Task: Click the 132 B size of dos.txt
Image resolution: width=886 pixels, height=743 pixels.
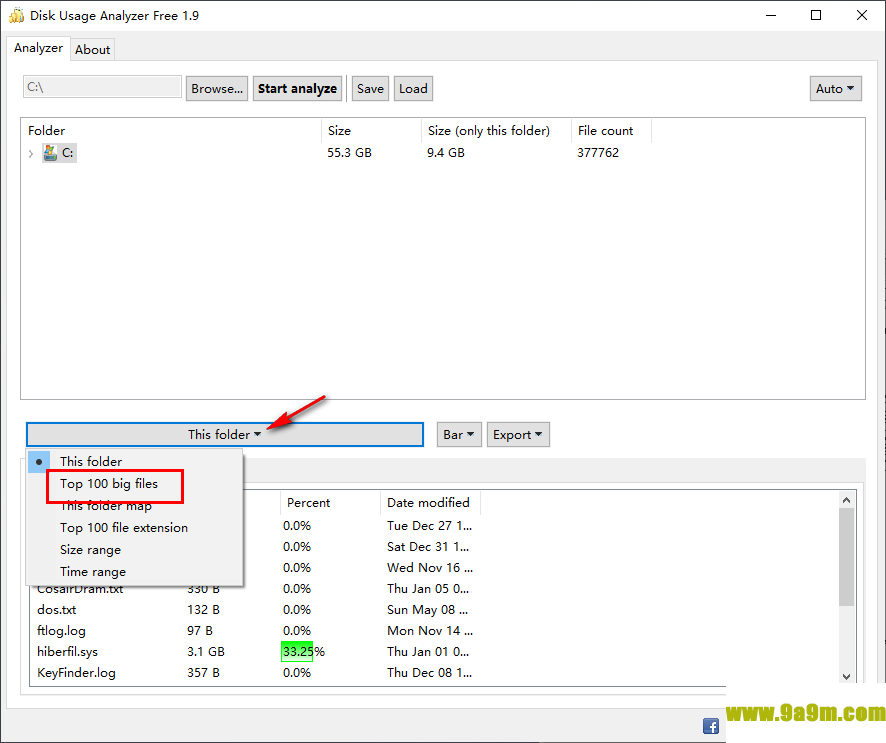Action: pos(203,610)
